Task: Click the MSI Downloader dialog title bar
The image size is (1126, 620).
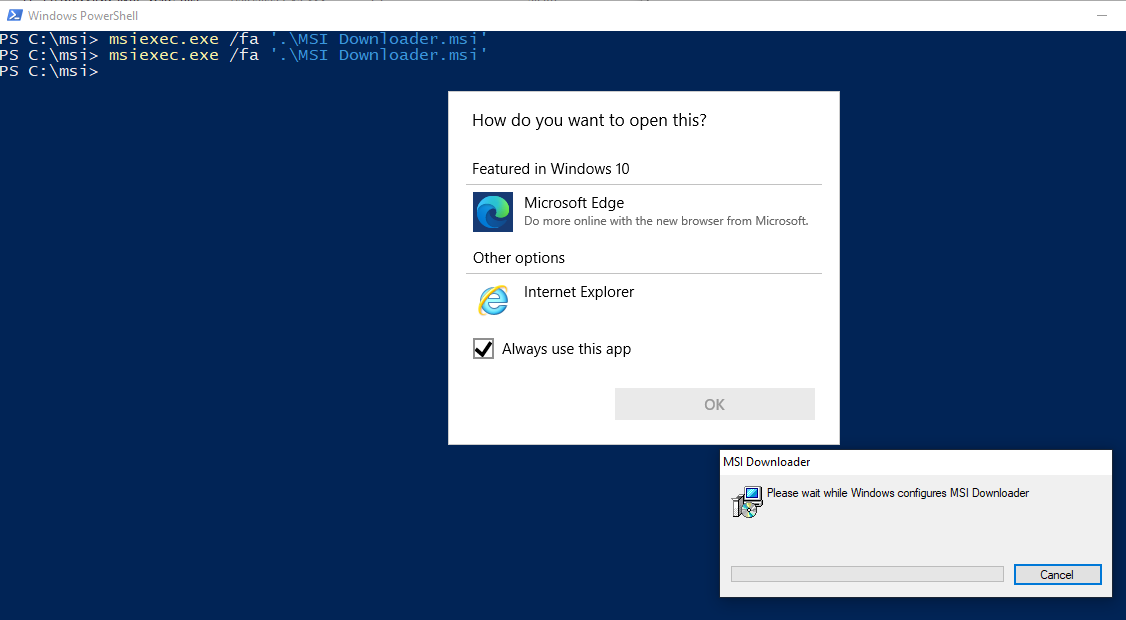Action: click(x=900, y=462)
